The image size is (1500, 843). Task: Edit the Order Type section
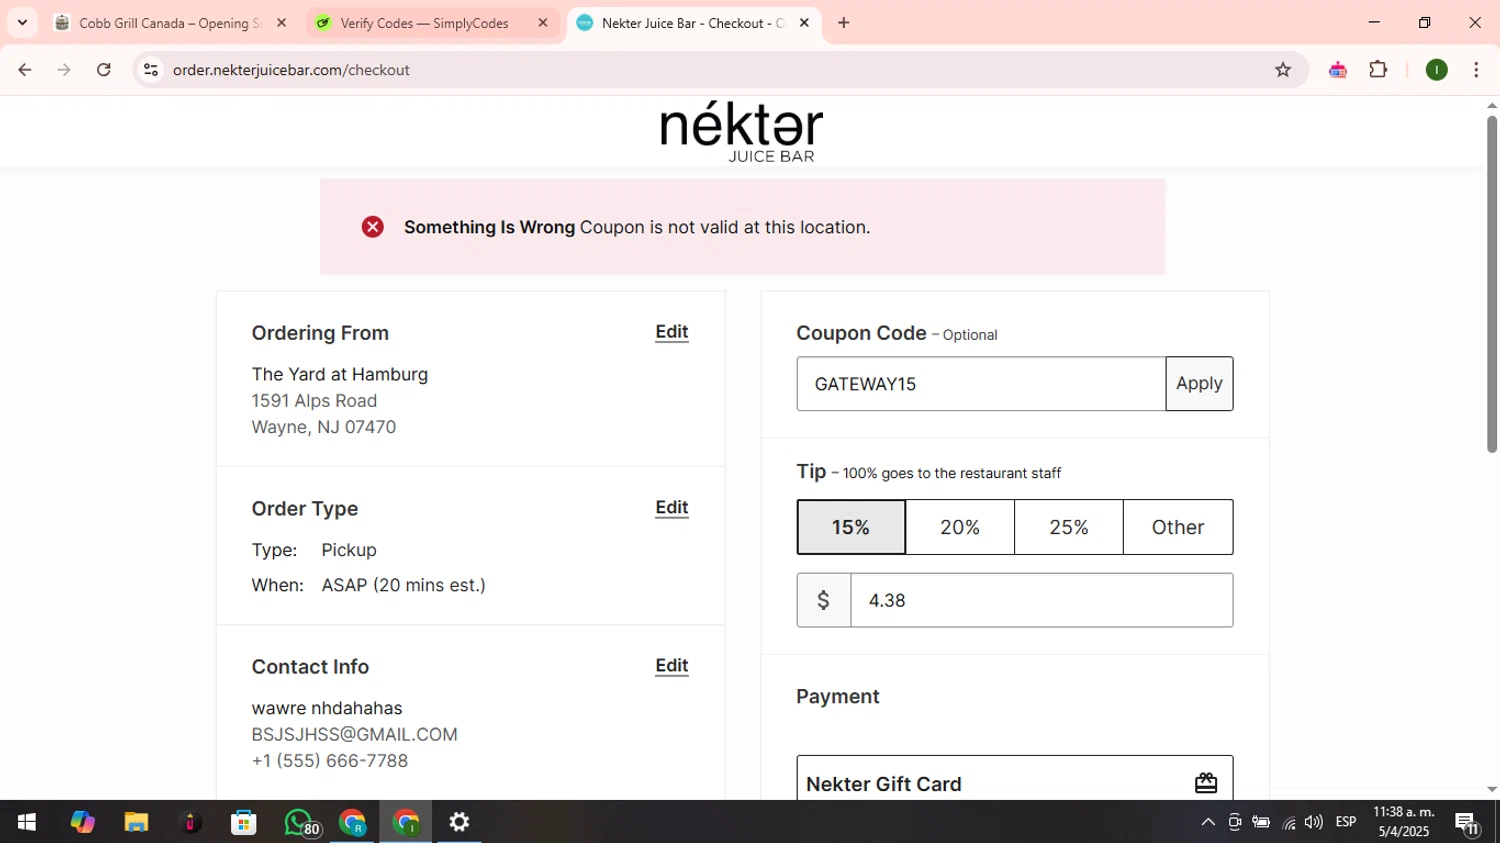click(x=672, y=508)
